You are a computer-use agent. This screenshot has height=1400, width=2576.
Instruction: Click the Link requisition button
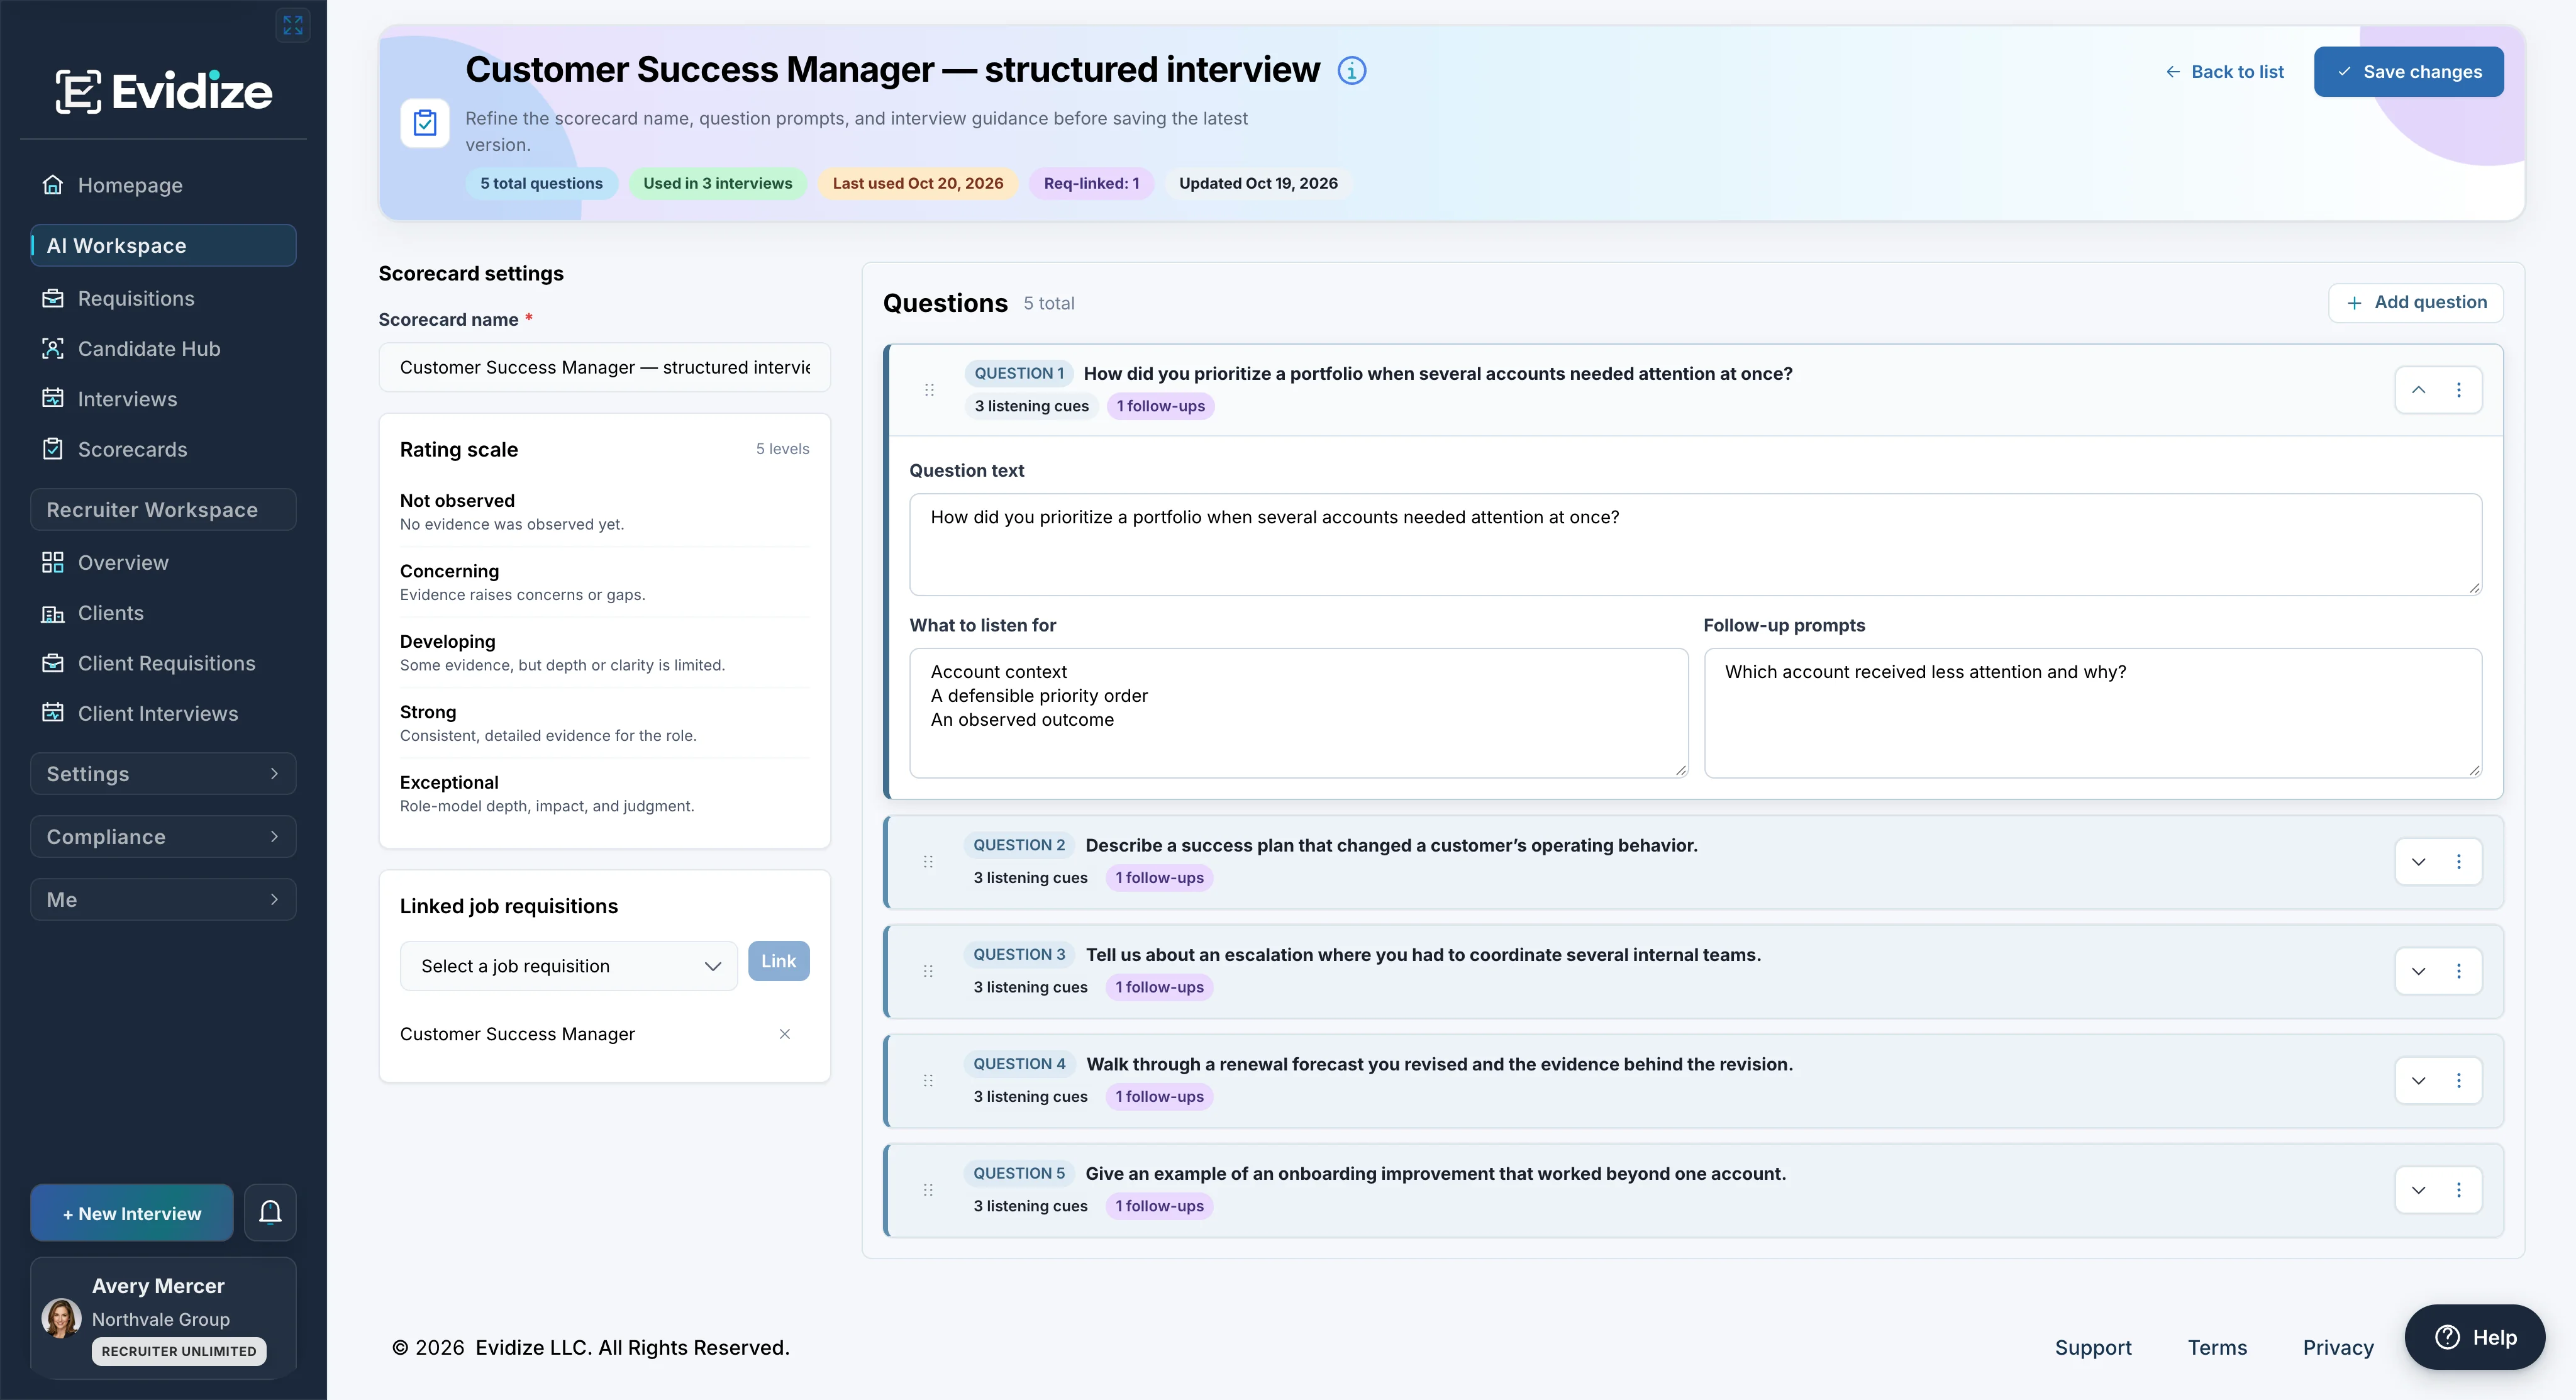[x=778, y=961]
